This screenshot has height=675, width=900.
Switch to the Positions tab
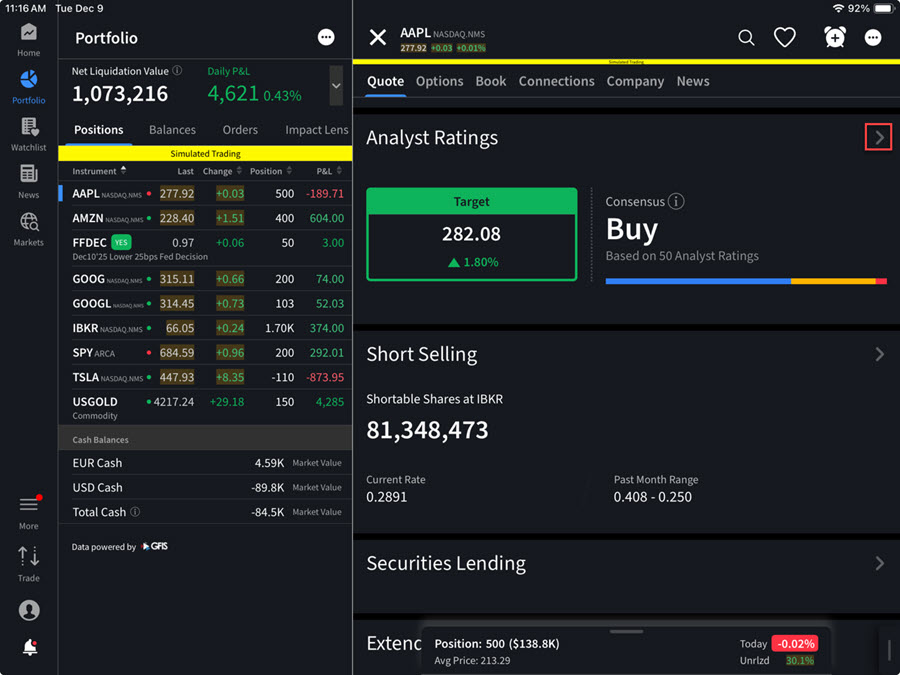pyautogui.click(x=99, y=130)
